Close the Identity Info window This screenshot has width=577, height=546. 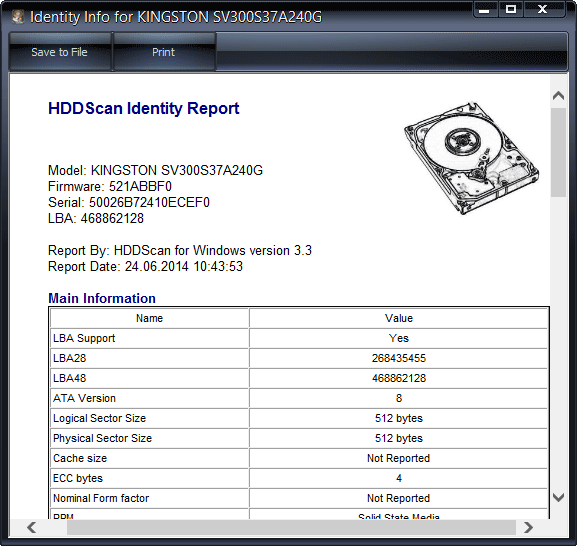tap(543, 9)
